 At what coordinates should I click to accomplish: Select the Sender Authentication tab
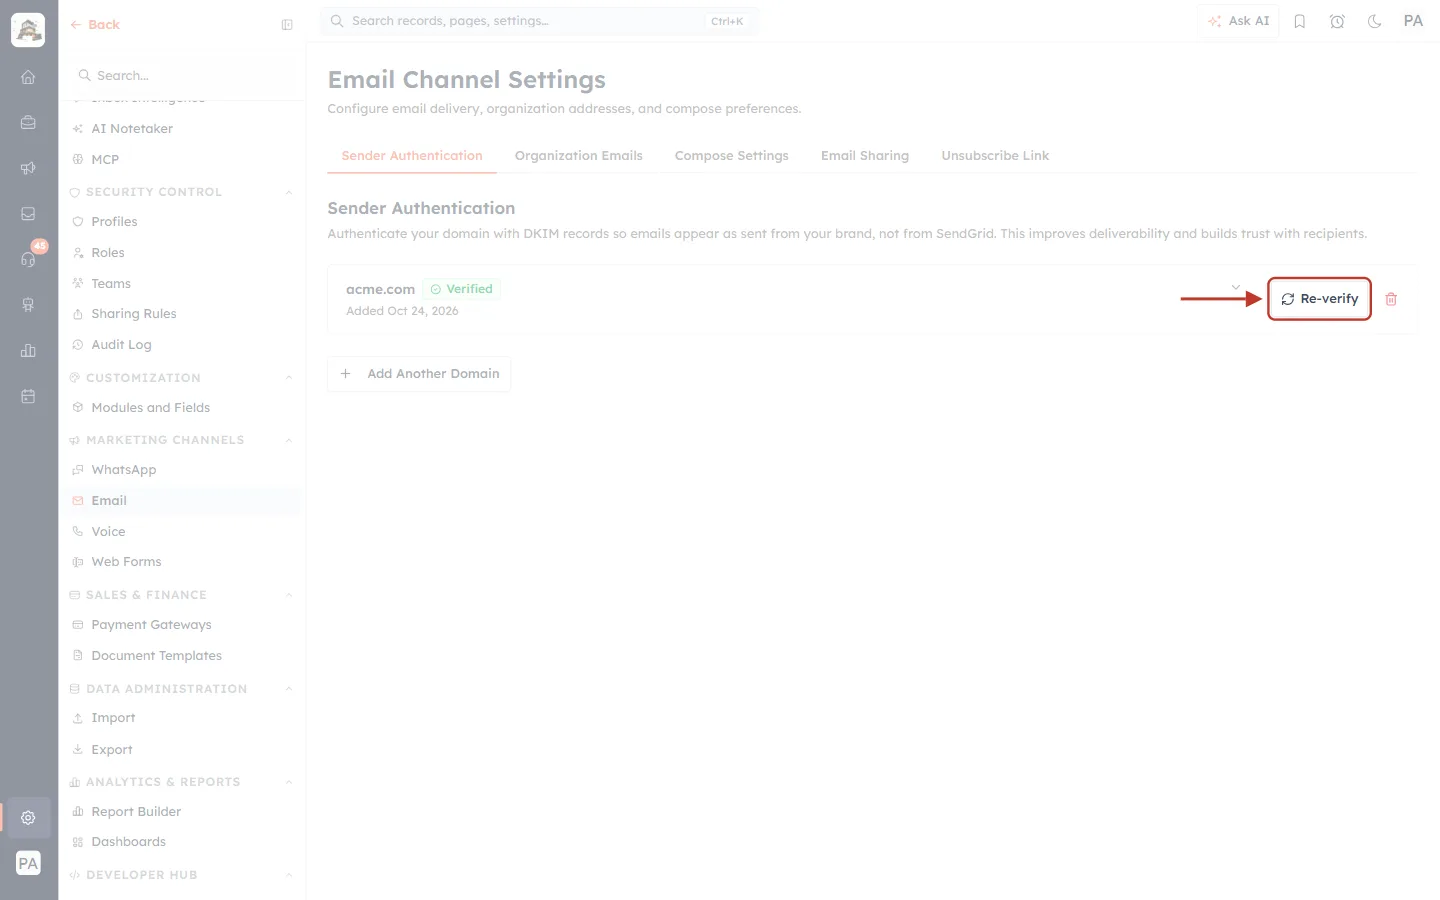412,156
